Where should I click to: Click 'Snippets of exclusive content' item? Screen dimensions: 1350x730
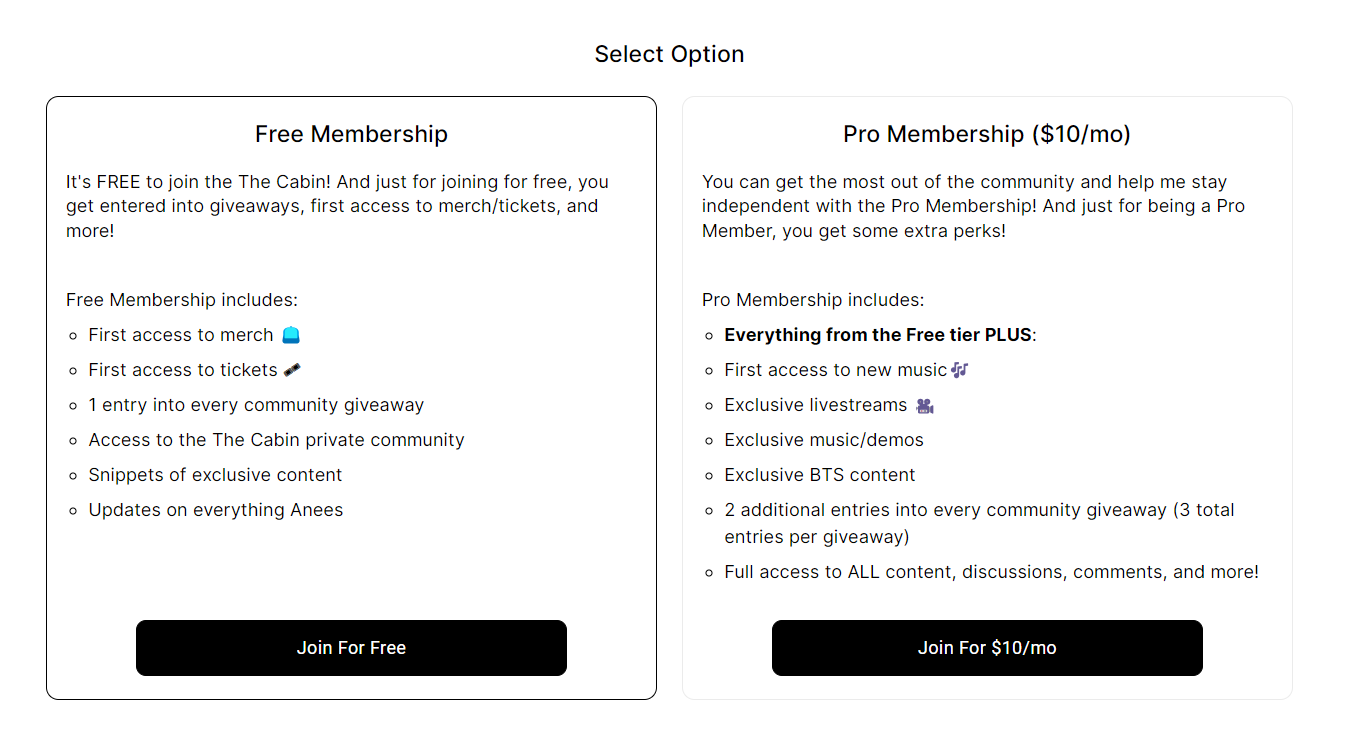pyautogui.click(x=215, y=475)
